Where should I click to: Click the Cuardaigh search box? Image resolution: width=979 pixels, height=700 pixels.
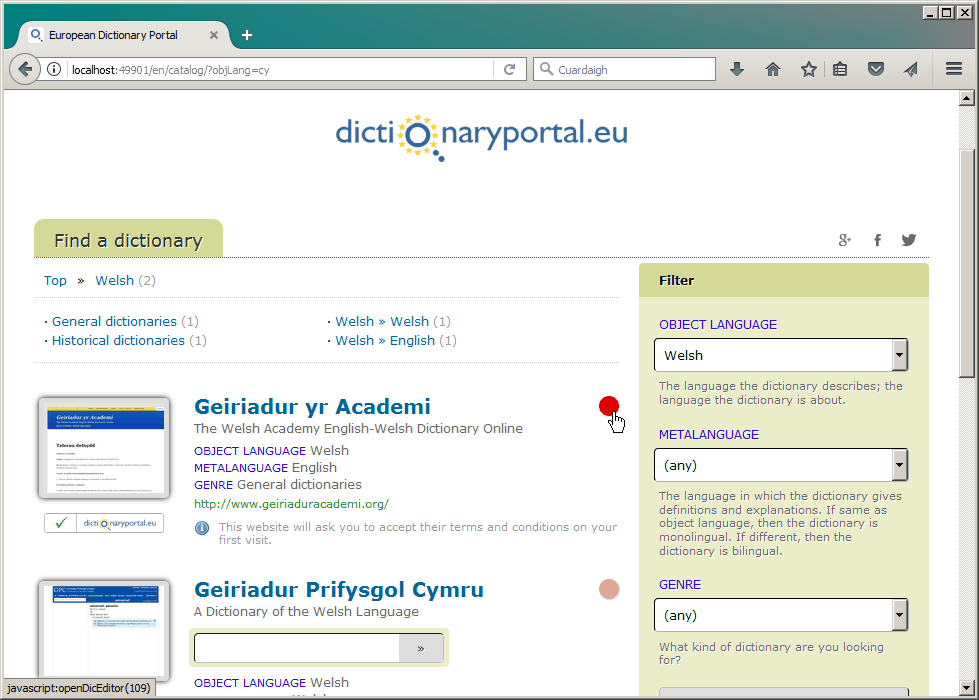(x=624, y=69)
